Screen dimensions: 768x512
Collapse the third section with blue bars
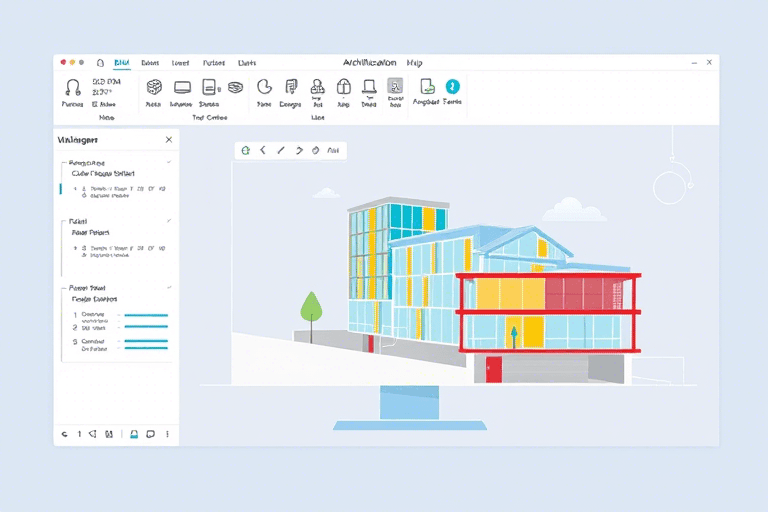pyautogui.click(x=168, y=288)
